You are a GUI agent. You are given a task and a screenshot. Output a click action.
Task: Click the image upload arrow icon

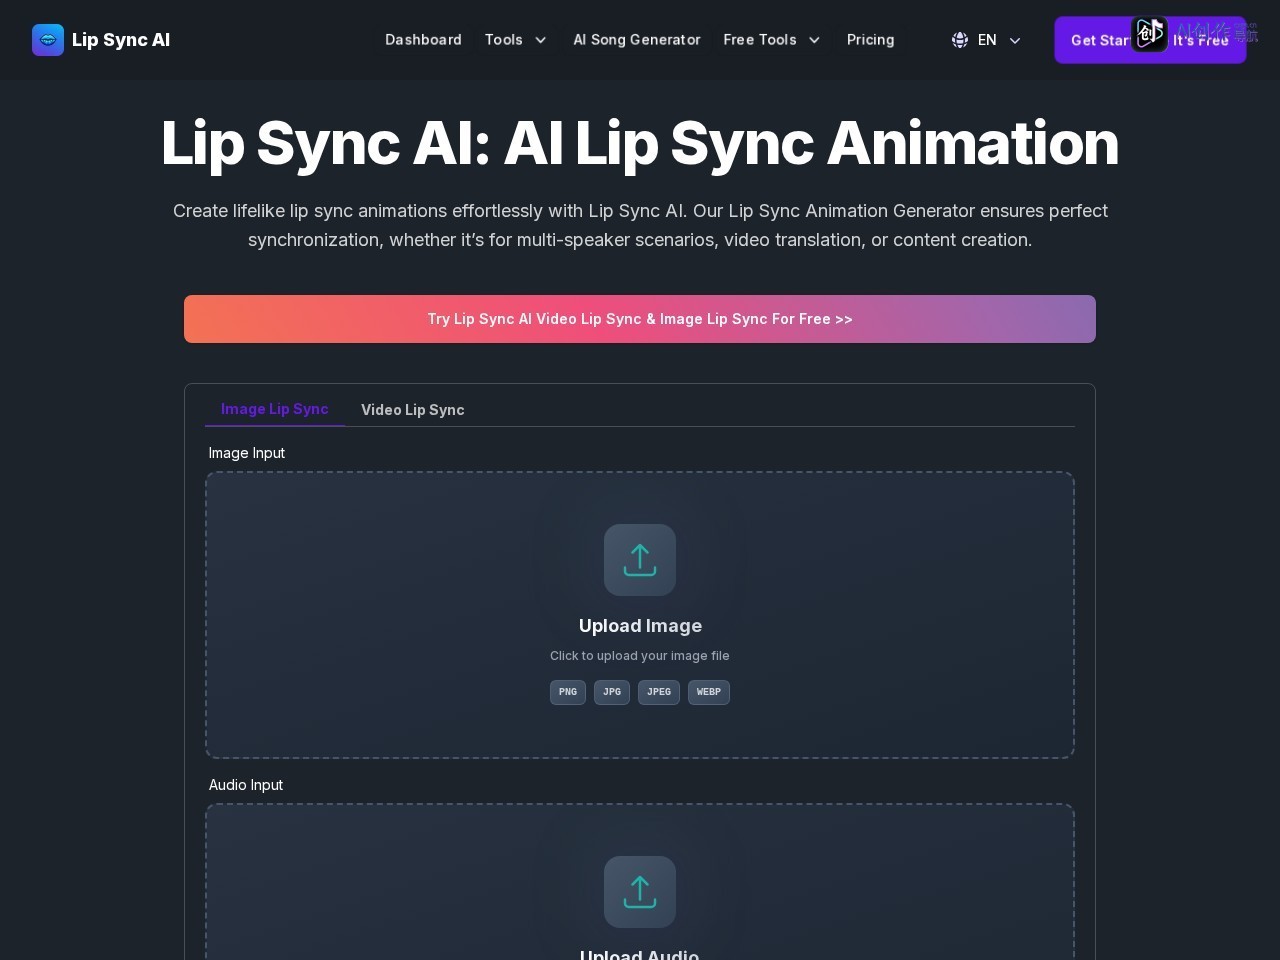(640, 560)
